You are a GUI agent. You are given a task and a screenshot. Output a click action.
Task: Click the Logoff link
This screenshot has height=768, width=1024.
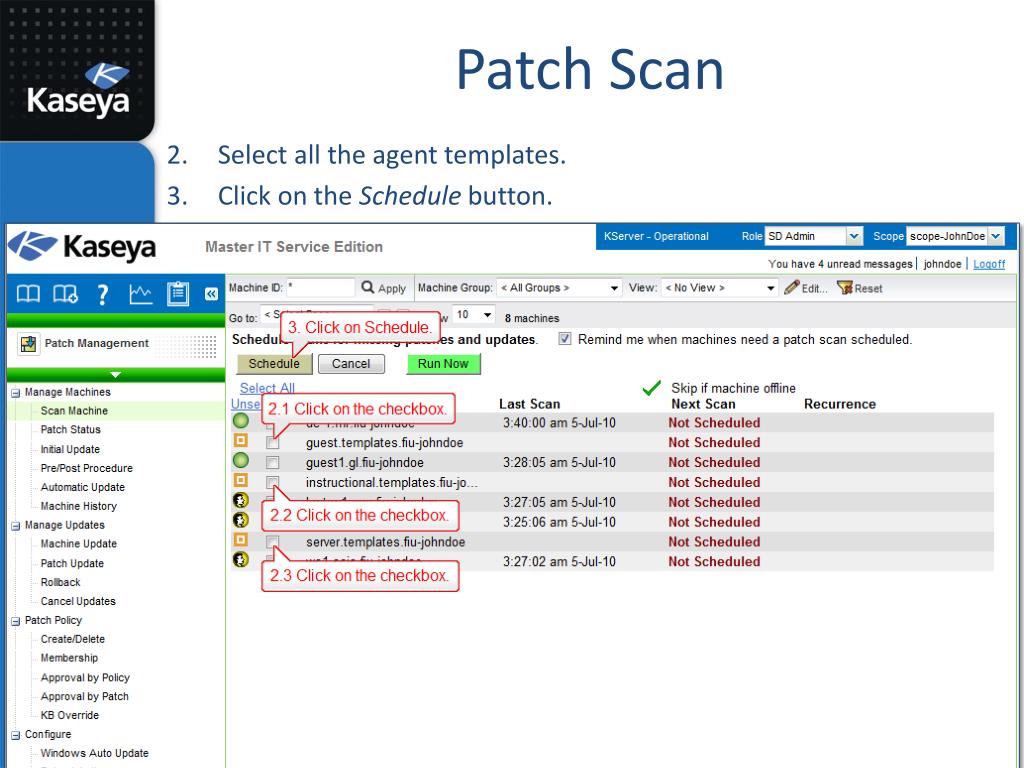[989, 264]
